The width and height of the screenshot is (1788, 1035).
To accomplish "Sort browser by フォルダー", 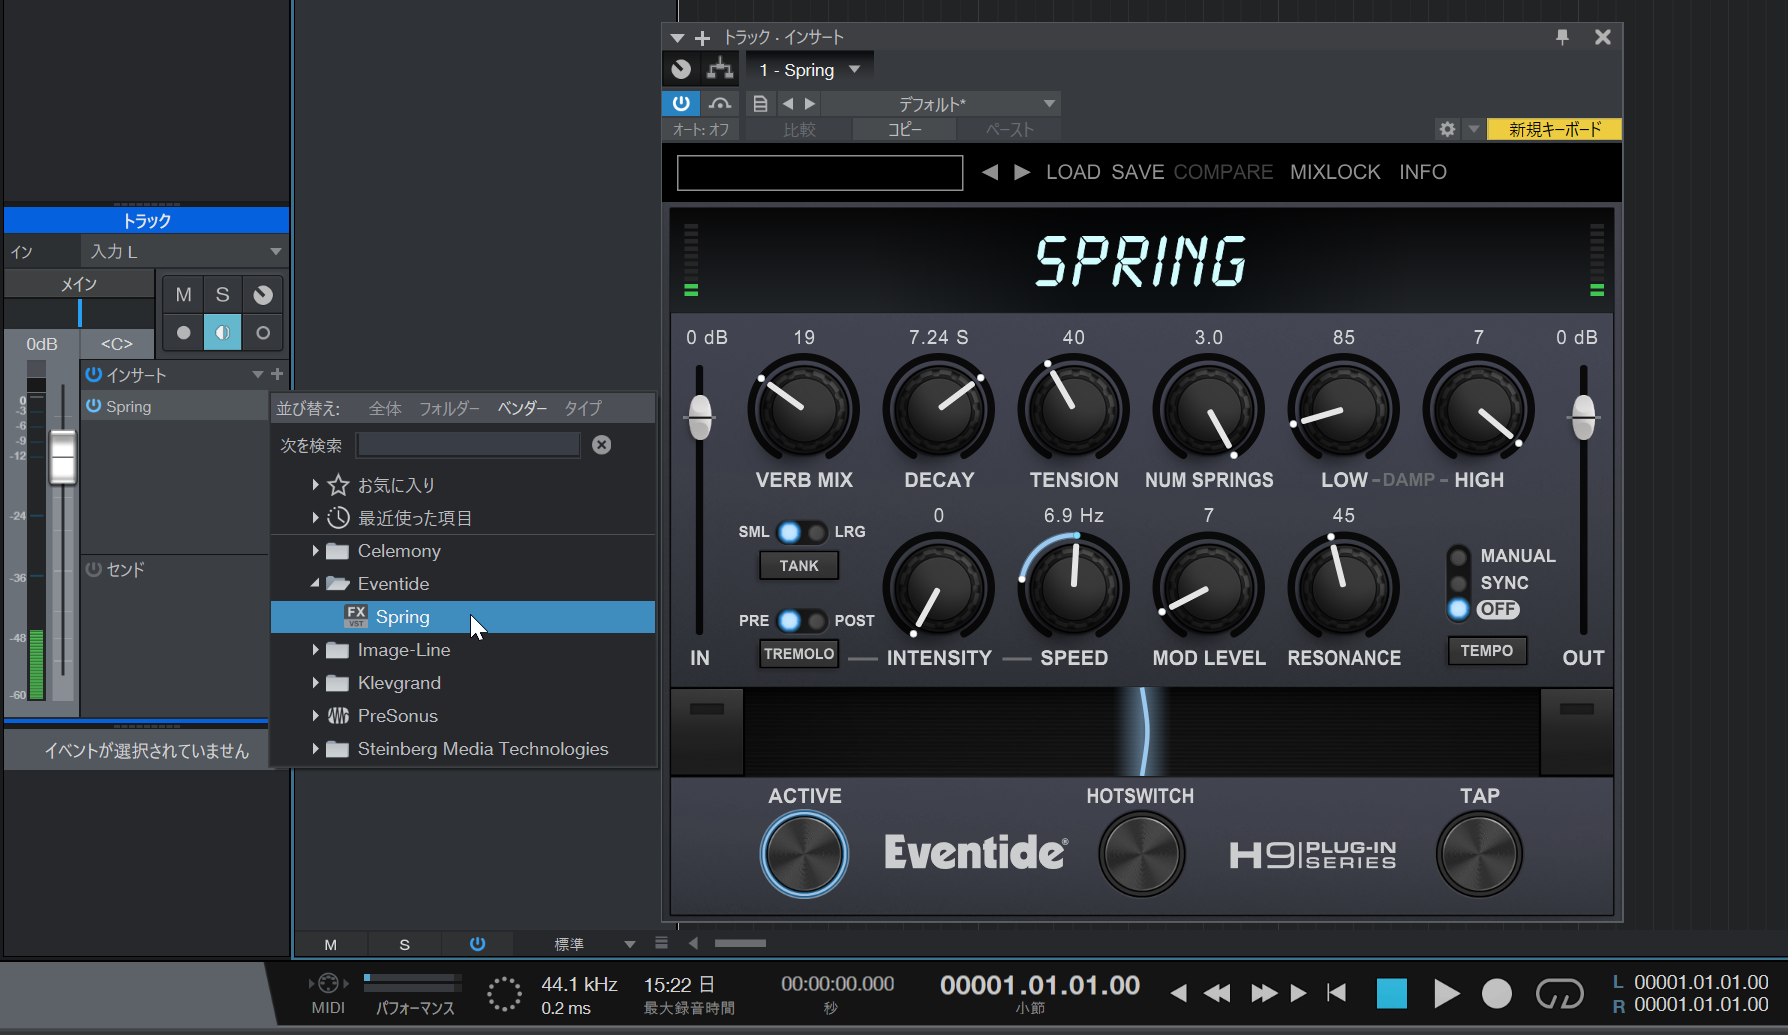I will 449,408.
